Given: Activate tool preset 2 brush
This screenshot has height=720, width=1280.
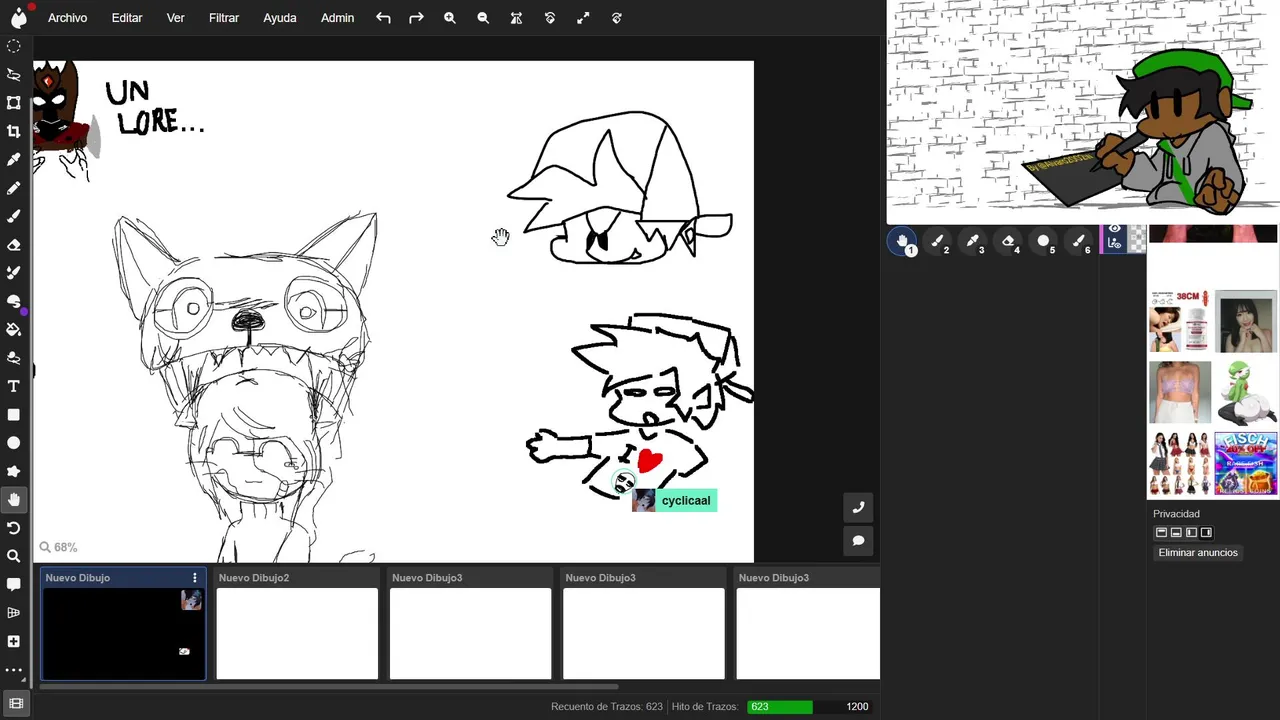Looking at the screenshot, I should click(x=938, y=242).
